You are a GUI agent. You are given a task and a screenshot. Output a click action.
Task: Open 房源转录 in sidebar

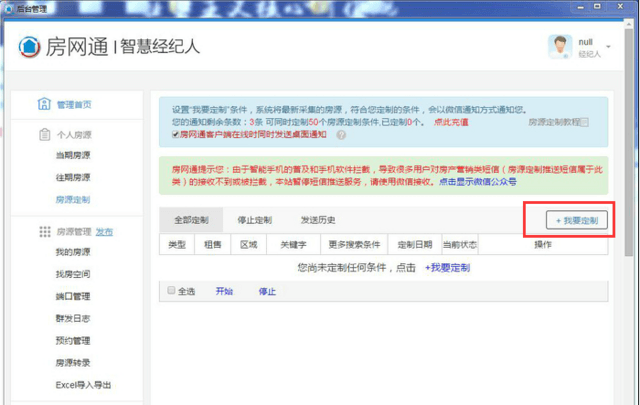[x=73, y=363]
